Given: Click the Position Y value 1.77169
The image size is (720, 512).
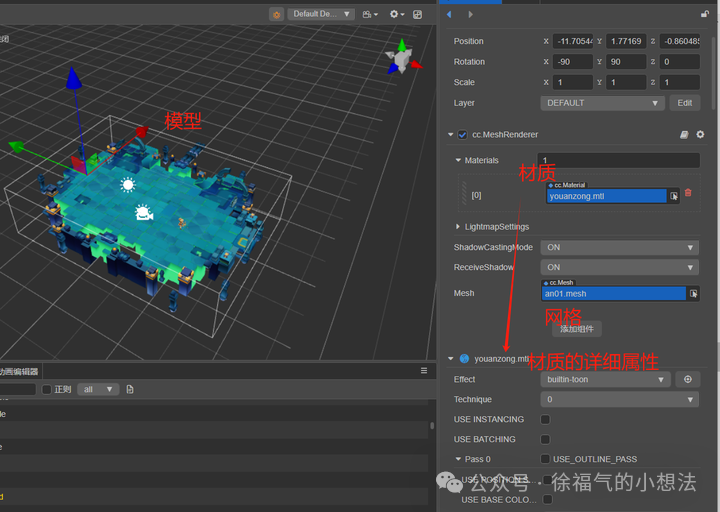Looking at the screenshot, I should point(626,41).
